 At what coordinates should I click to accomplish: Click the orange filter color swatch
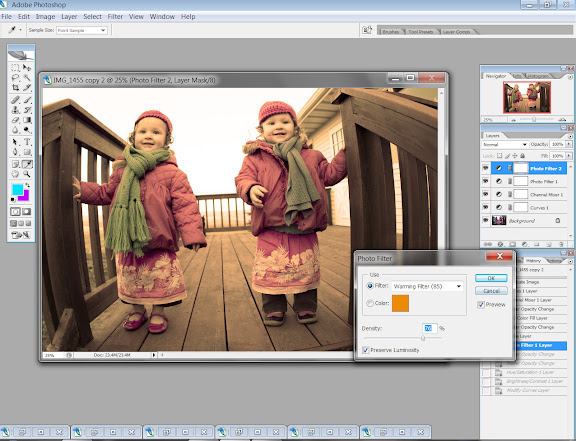click(x=400, y=303)
